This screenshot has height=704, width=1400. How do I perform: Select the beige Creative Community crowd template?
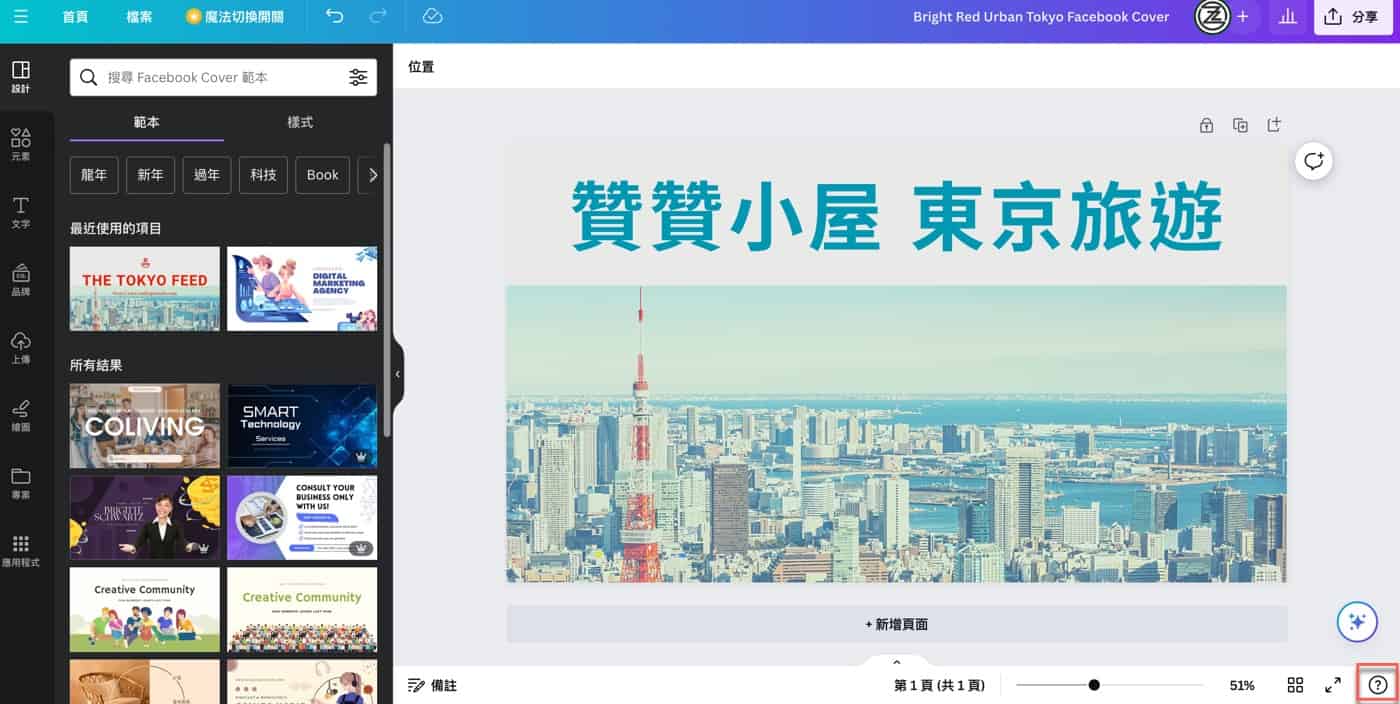pos(302,610)
